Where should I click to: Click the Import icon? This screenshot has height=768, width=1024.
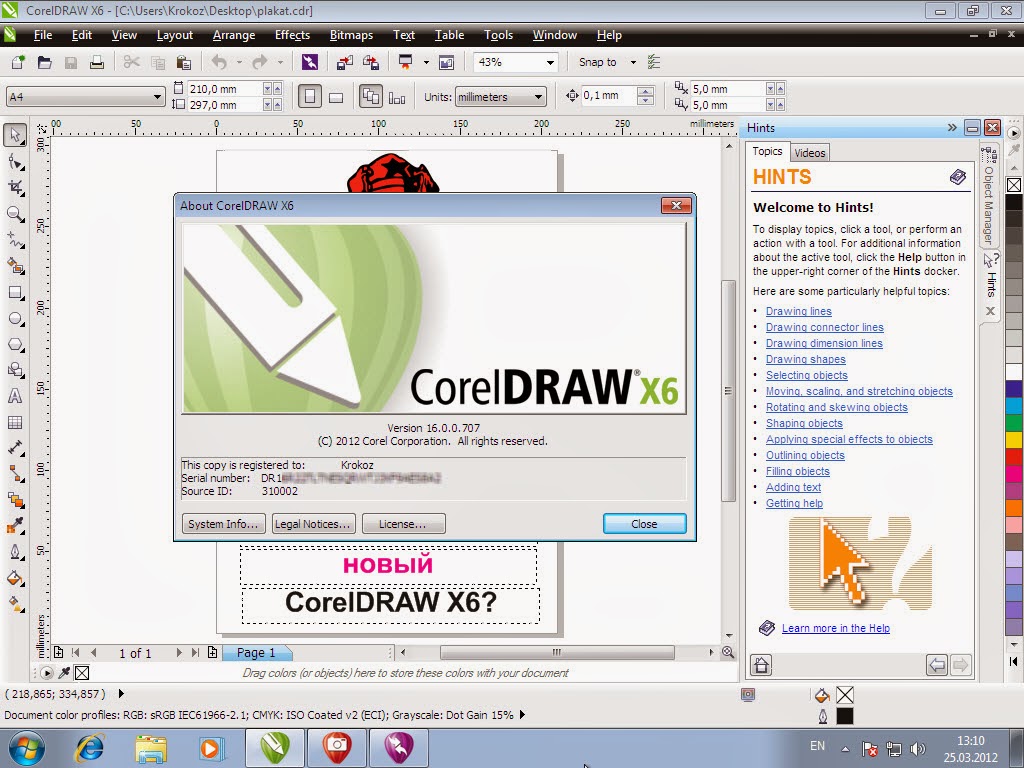pyautogui.click(x=345, y=62)
